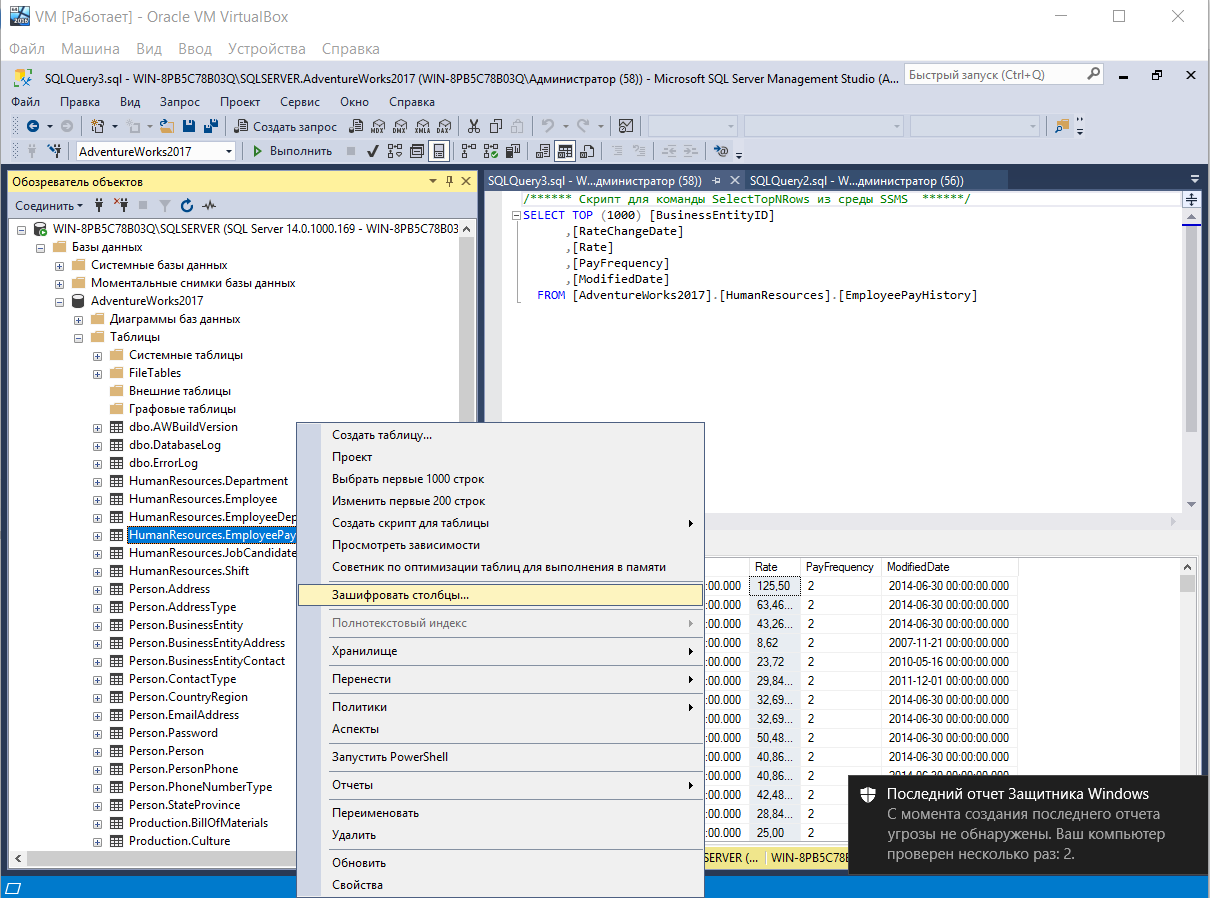
Task: Click the Rate cell with value 125,50
Action: pos(775,586)
